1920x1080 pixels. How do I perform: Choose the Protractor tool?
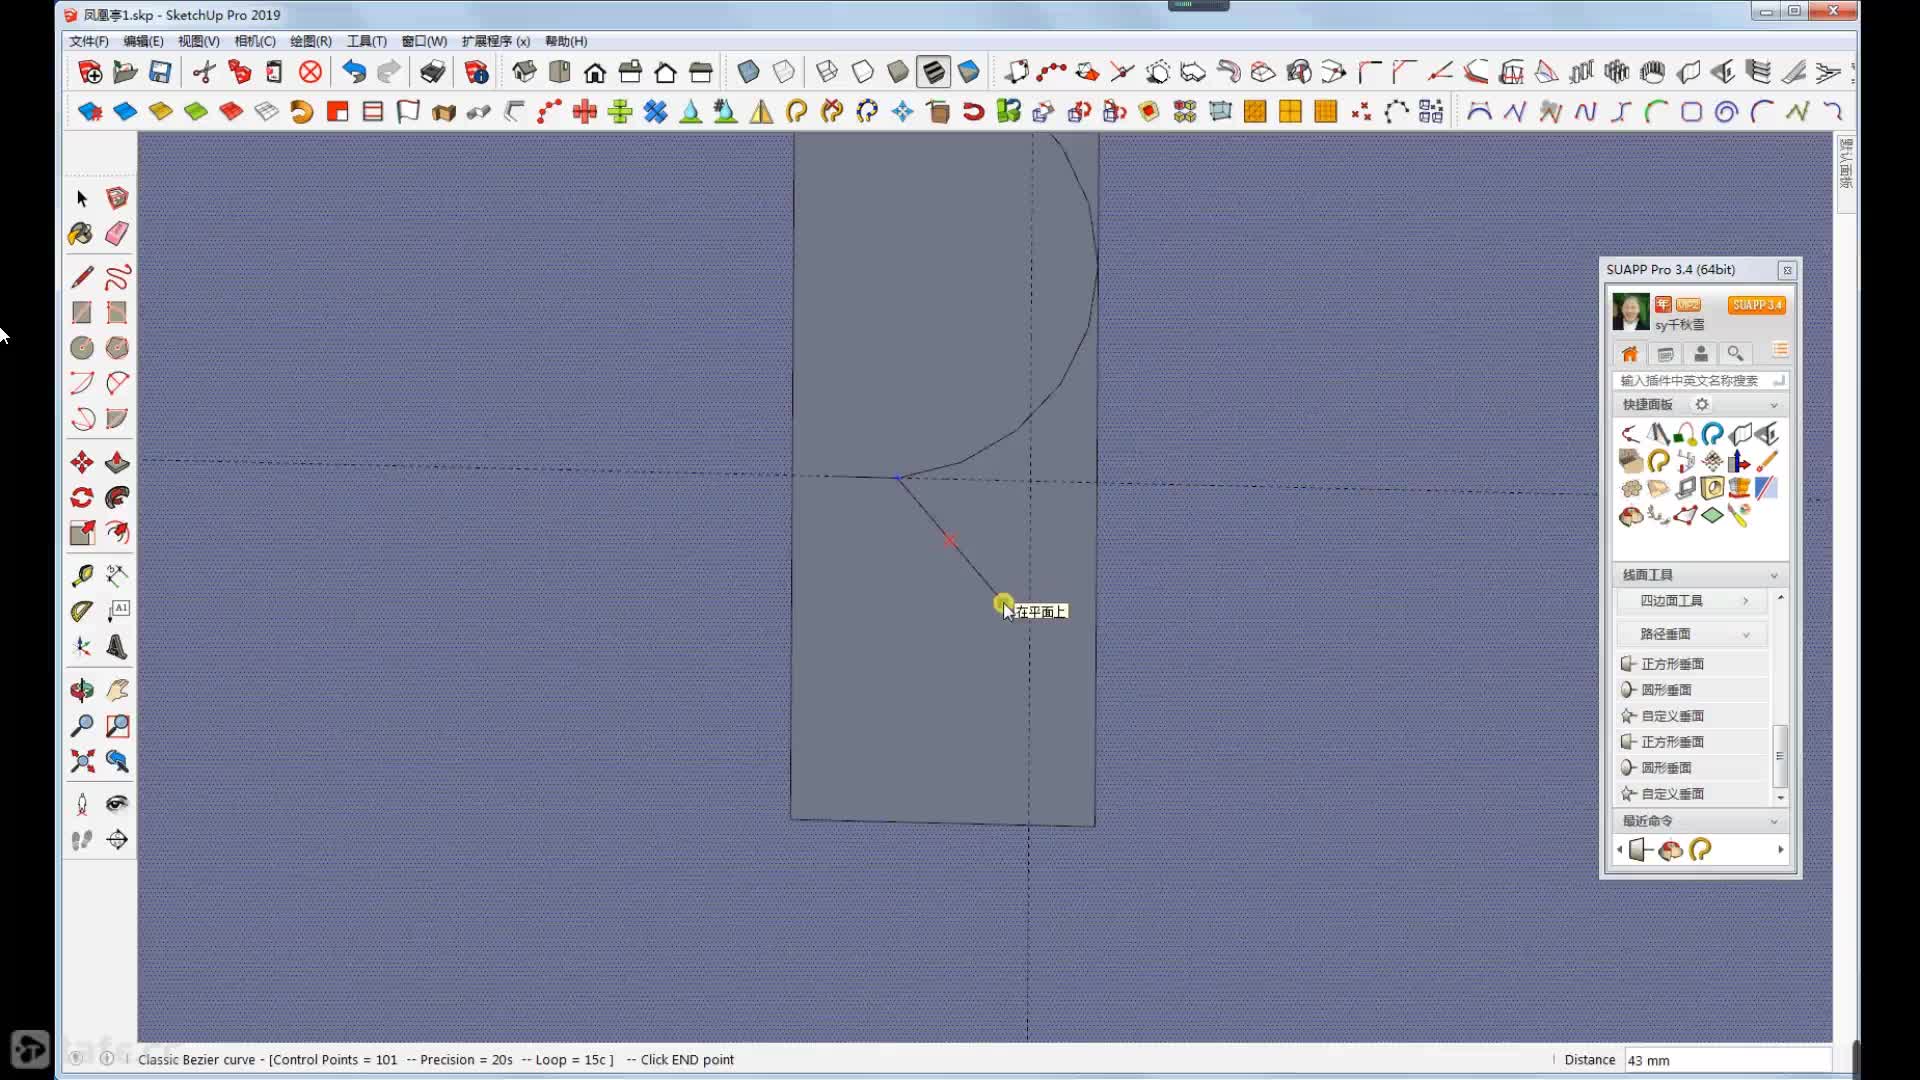tap(82, 611)
